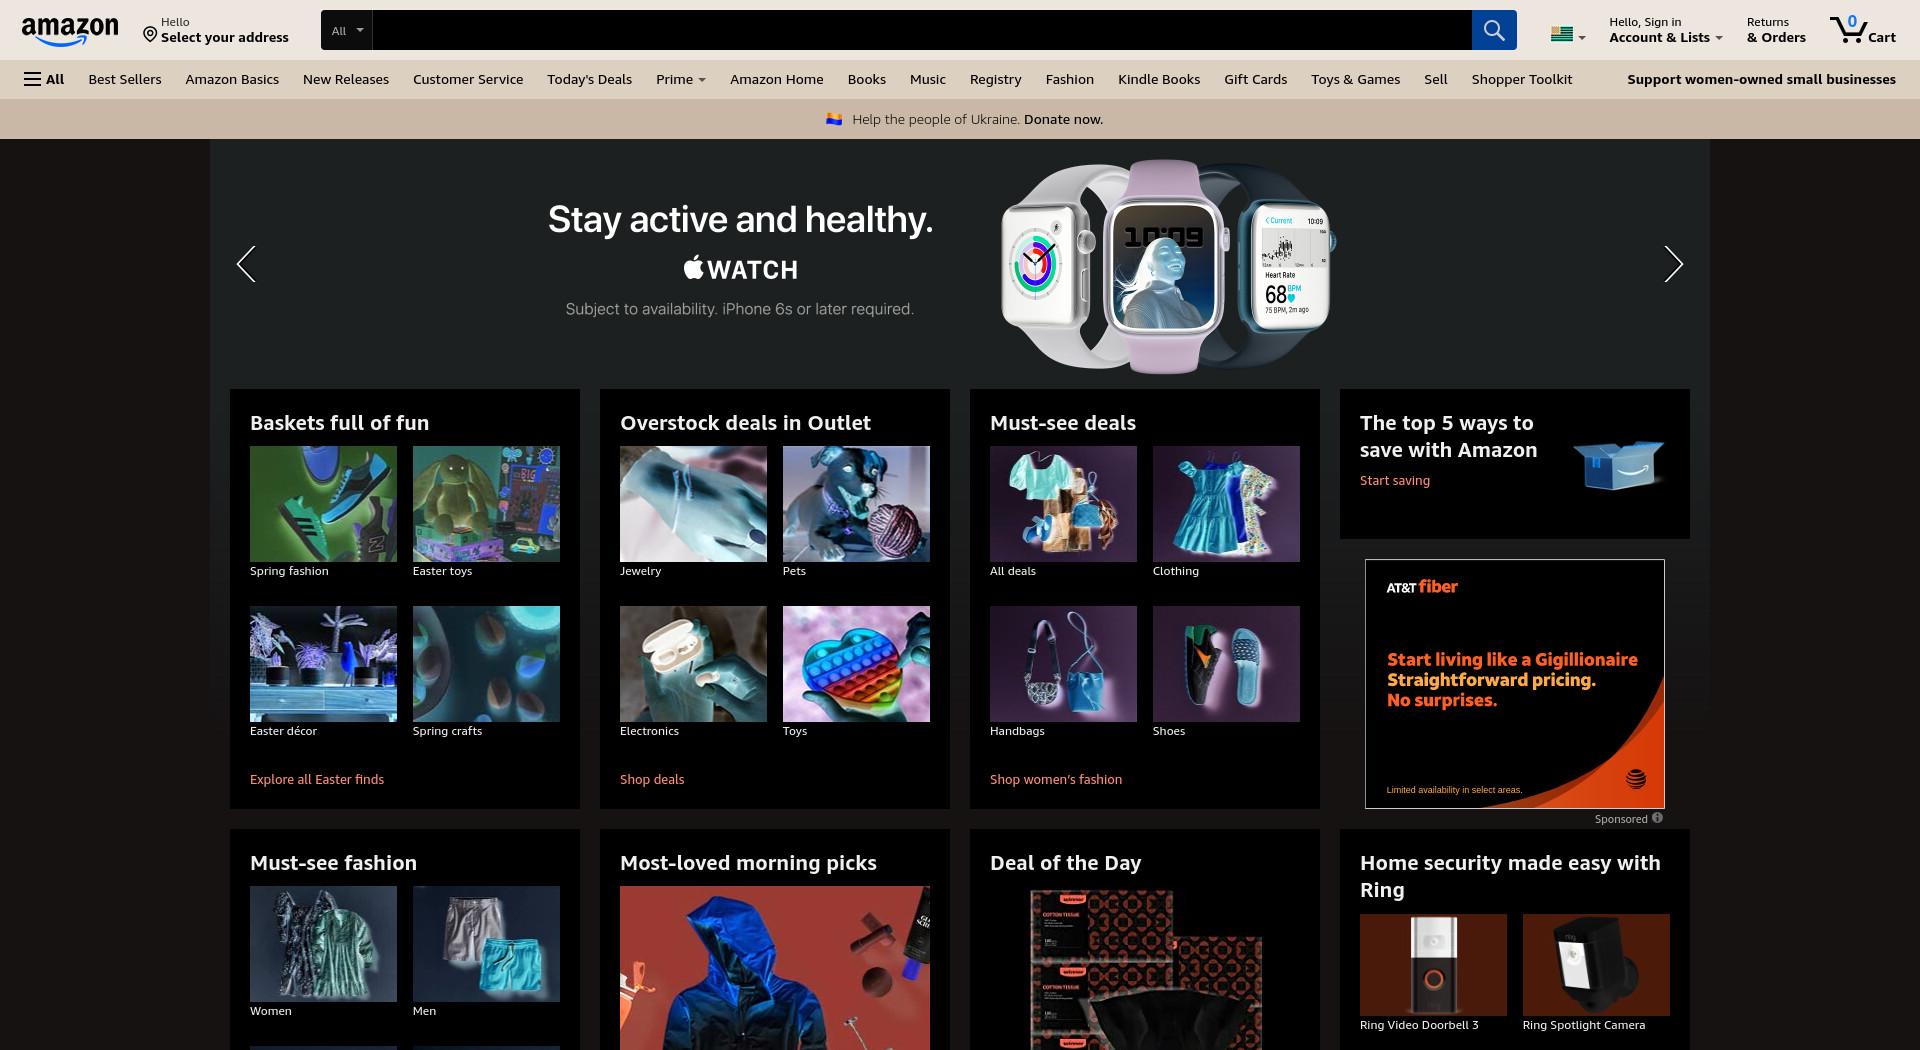The width and height of the screenshot is (1920, 1050).
Task: Click Start saving link
Action: coord(1395,480)
